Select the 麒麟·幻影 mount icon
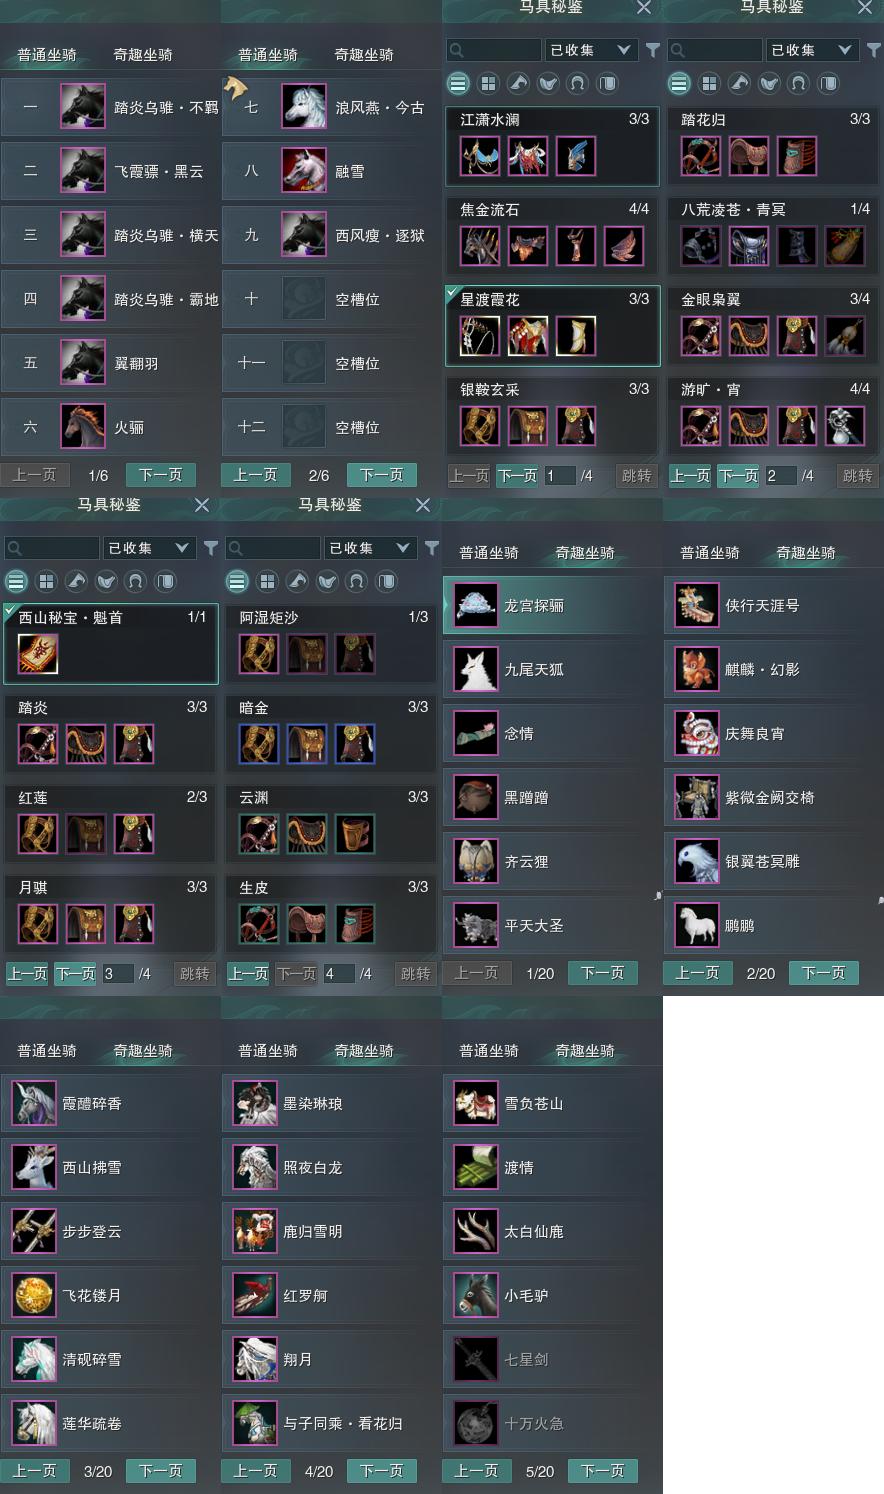 click(x=697, y=669)
